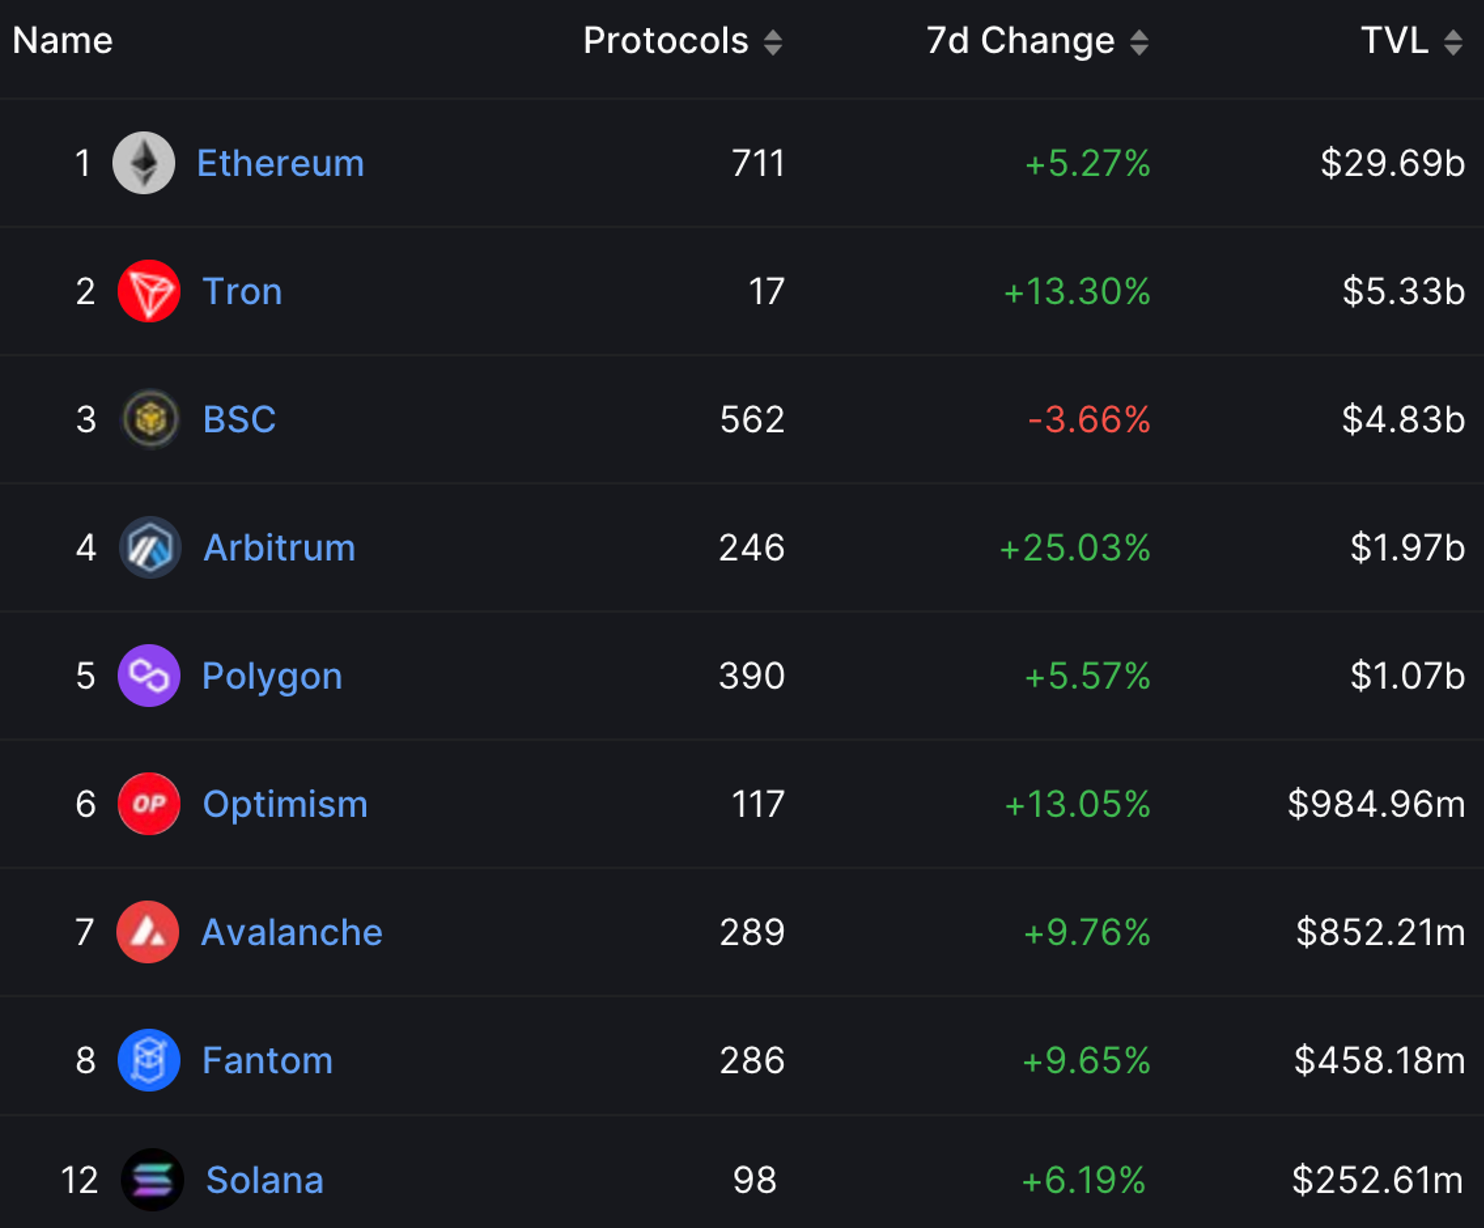Open the Ethereum chain link
This screenshot has width=1484, height=1228.
(280, 163)
